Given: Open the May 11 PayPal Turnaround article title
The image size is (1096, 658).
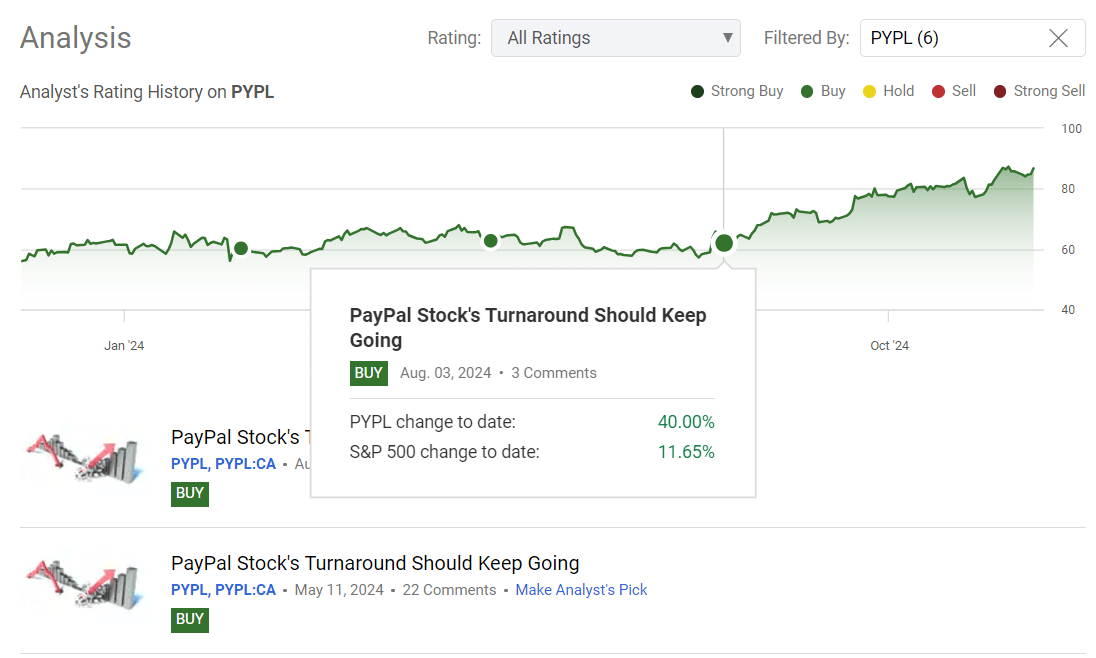Looking at the screenshot, I should pyautogui.click(x=375, y=563).
